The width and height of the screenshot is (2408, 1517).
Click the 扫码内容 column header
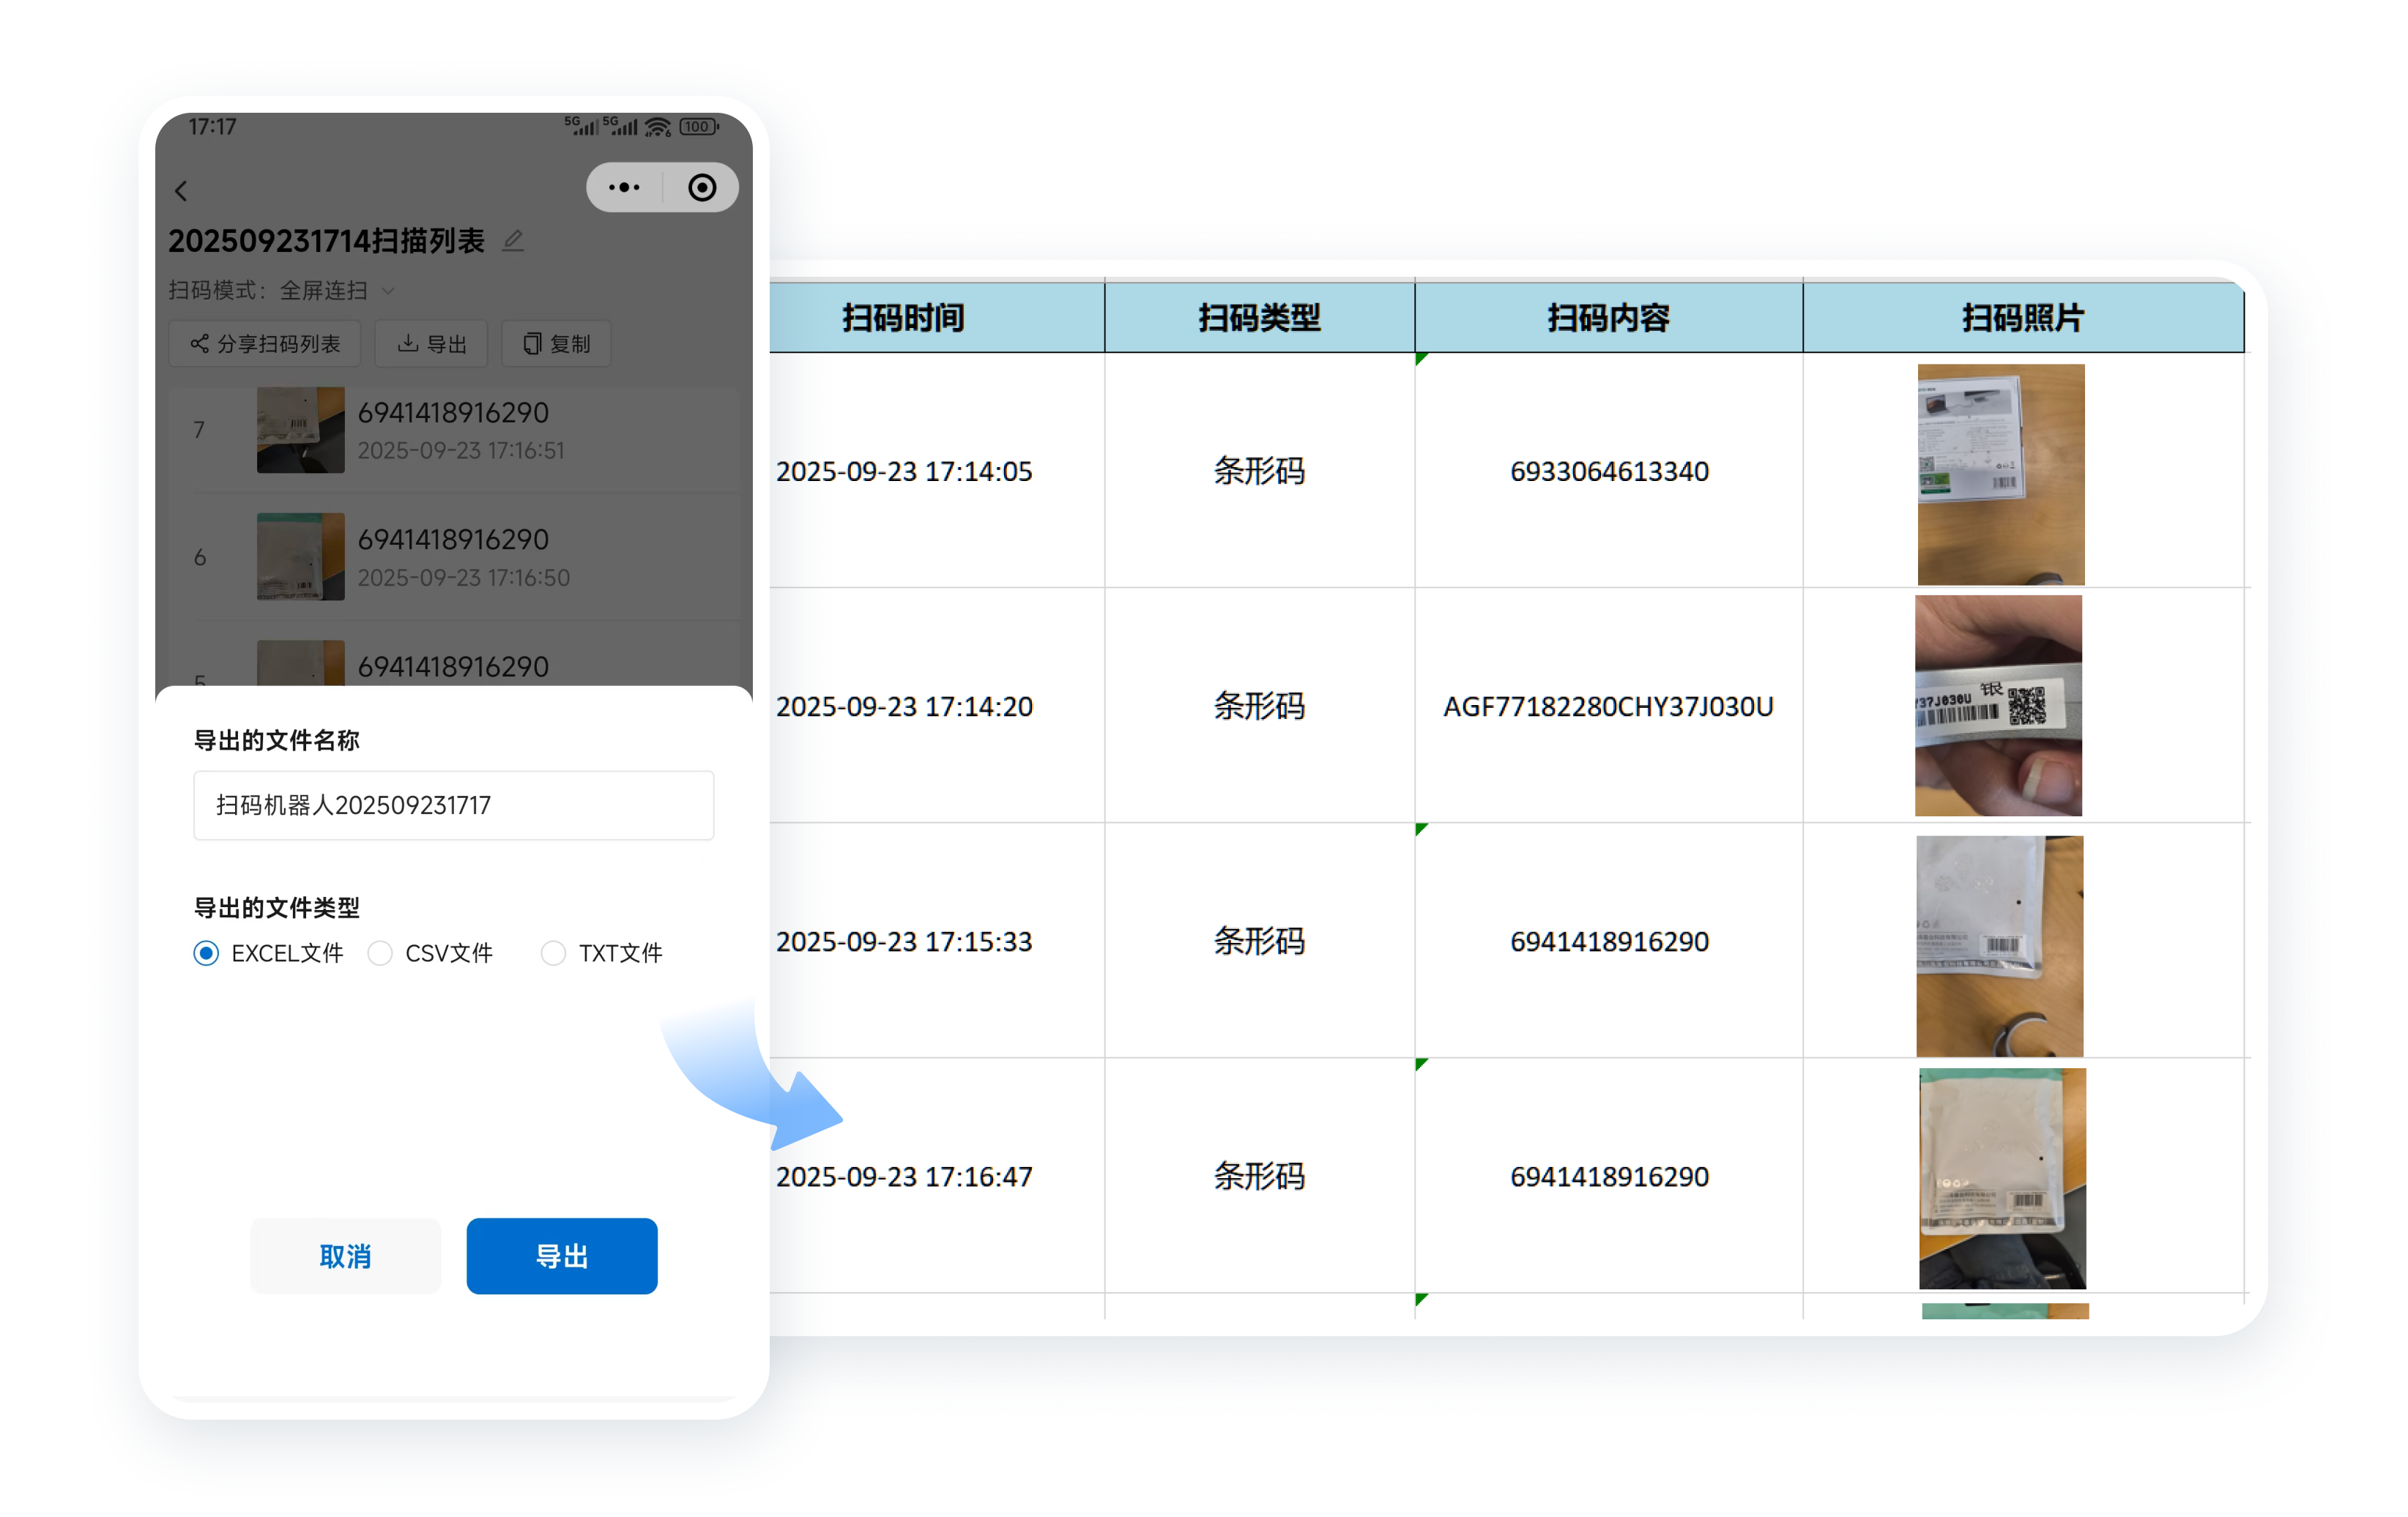tap(1608, 318)
